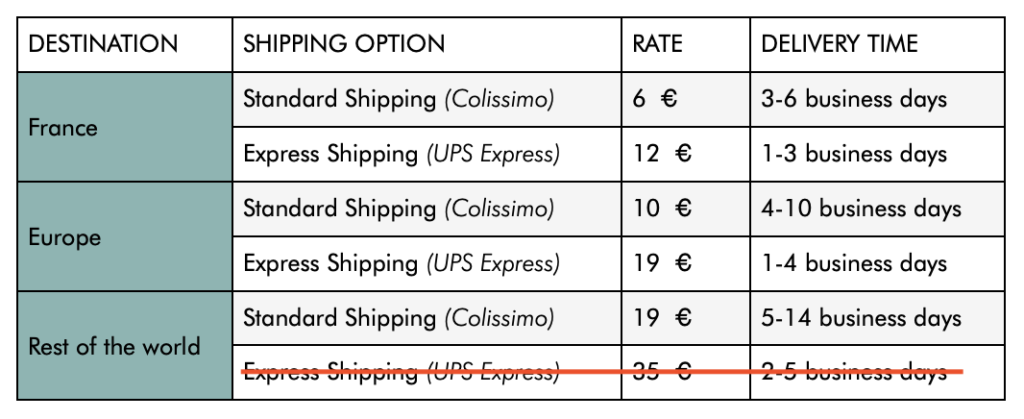This screenshot has height=419, width=1024.
Task: Click the RATE column header
Action: 686,44
